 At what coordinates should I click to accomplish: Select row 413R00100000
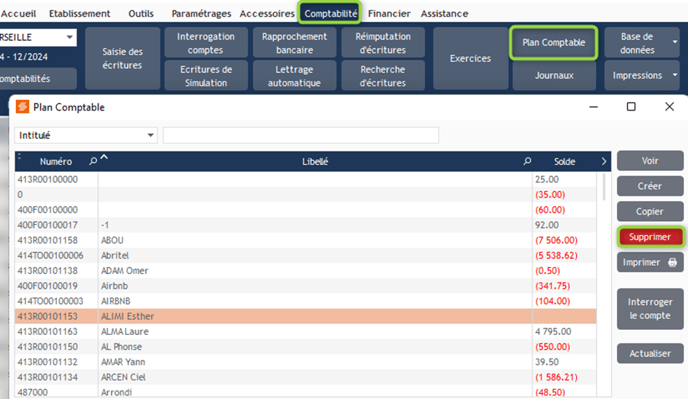click(305, 179)
